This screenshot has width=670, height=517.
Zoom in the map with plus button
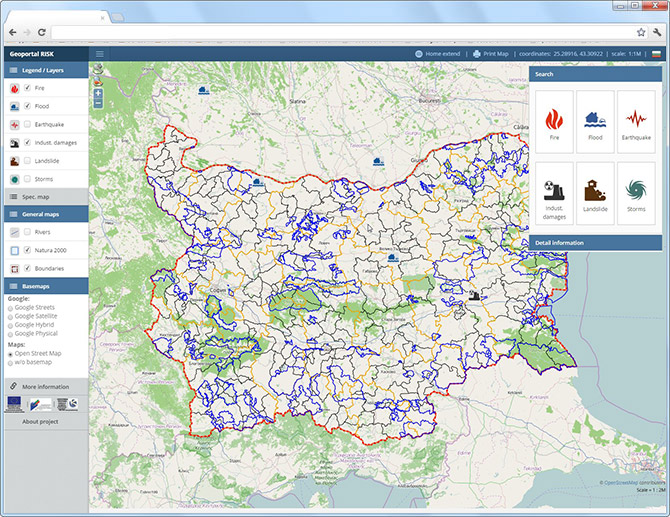click(98, 93)
